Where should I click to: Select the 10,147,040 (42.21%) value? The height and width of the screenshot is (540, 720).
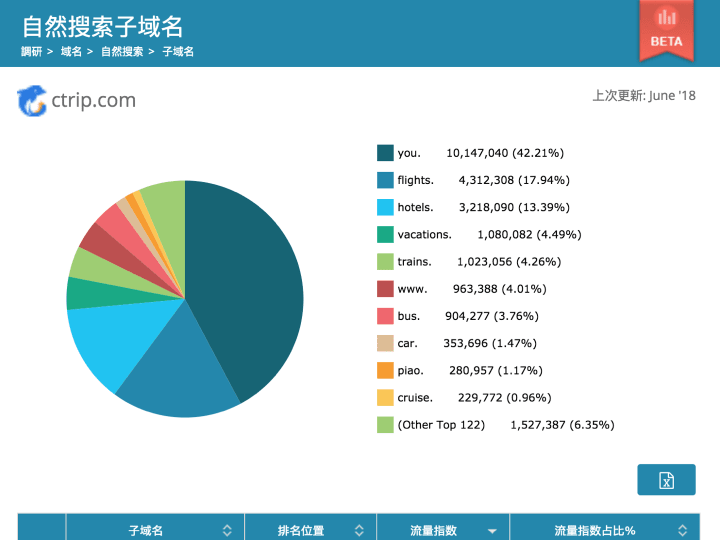(505, 153)
